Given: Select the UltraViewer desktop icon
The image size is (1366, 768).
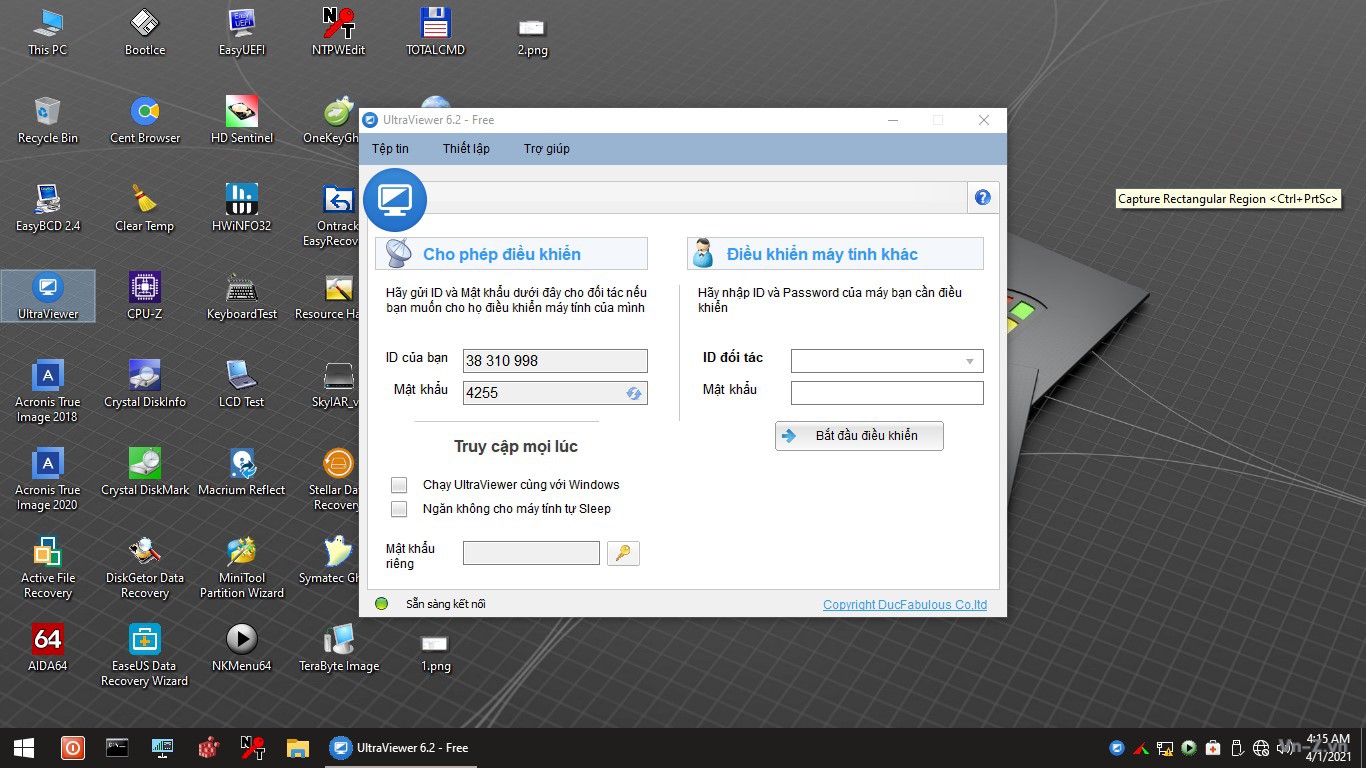Looking at the screenshot, I should coord(47,296).
